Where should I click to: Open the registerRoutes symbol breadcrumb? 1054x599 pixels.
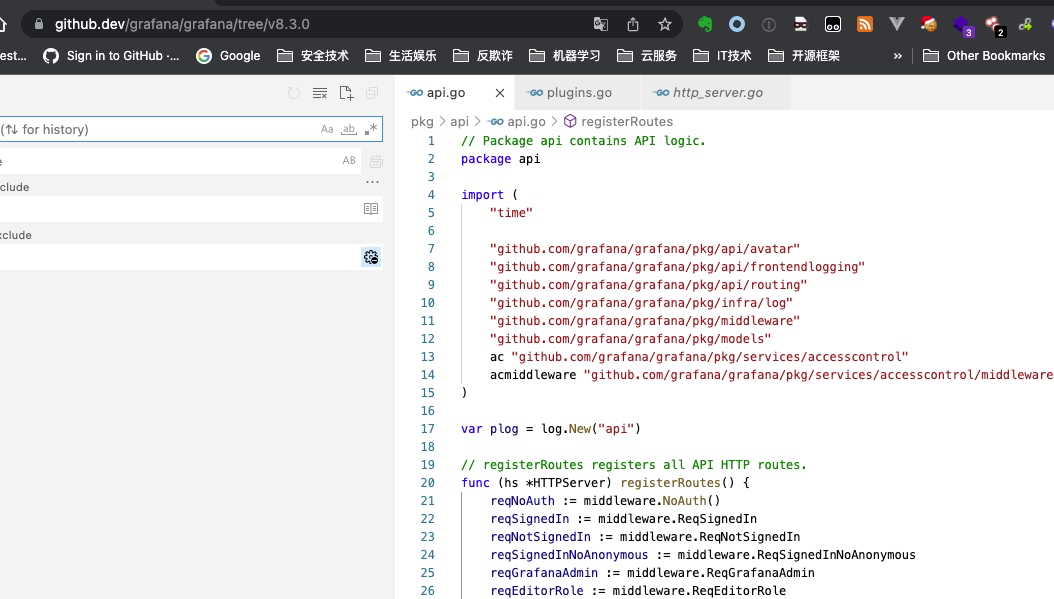[618, 122]
